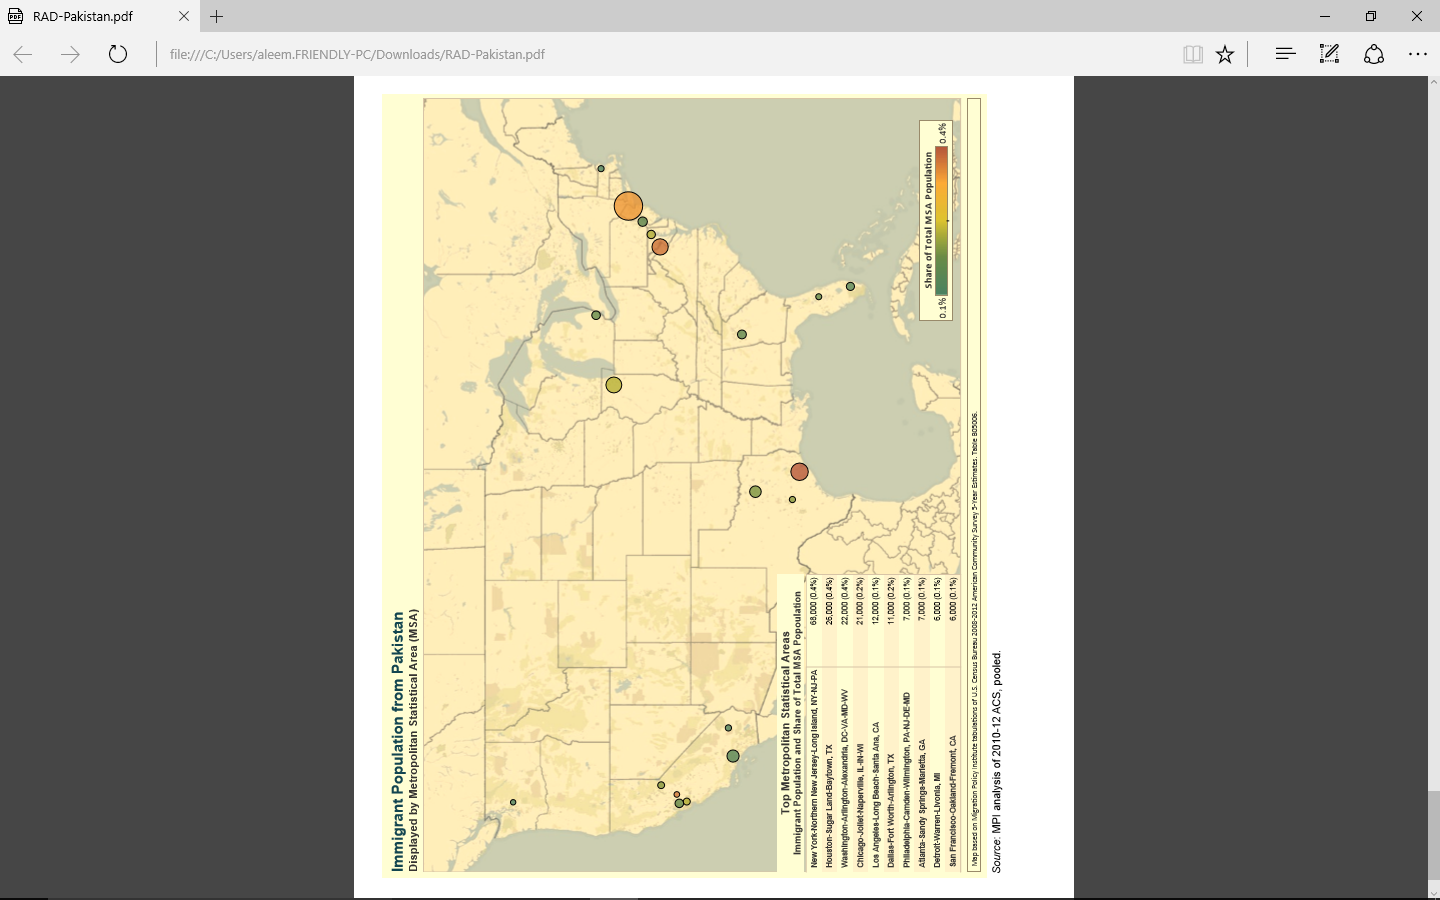Click the yellow-green Chicago circle

point(614,385)
